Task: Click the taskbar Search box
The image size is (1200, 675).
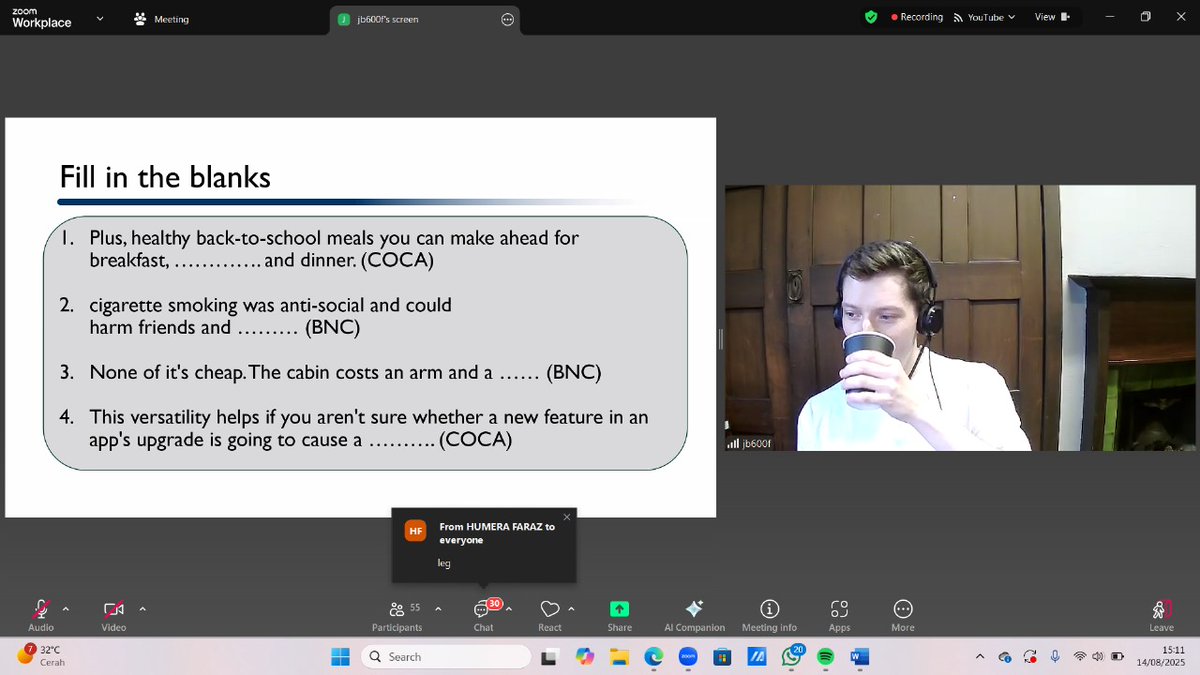Action: [x=446, y=657]
